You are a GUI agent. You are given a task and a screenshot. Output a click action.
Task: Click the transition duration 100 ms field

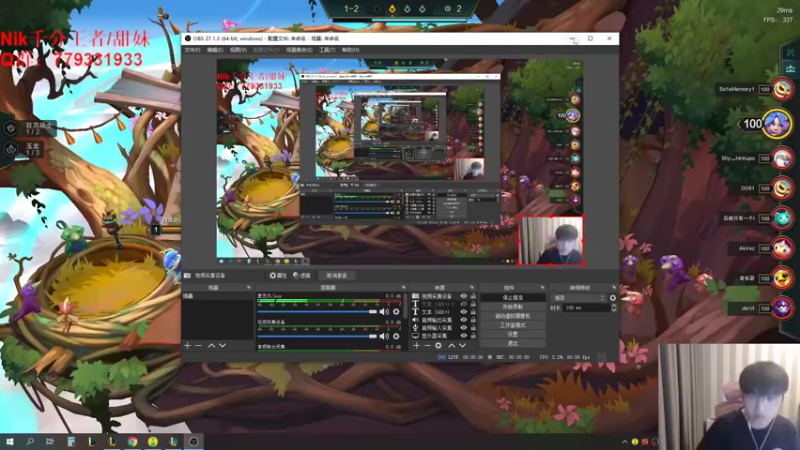(587, 308)
